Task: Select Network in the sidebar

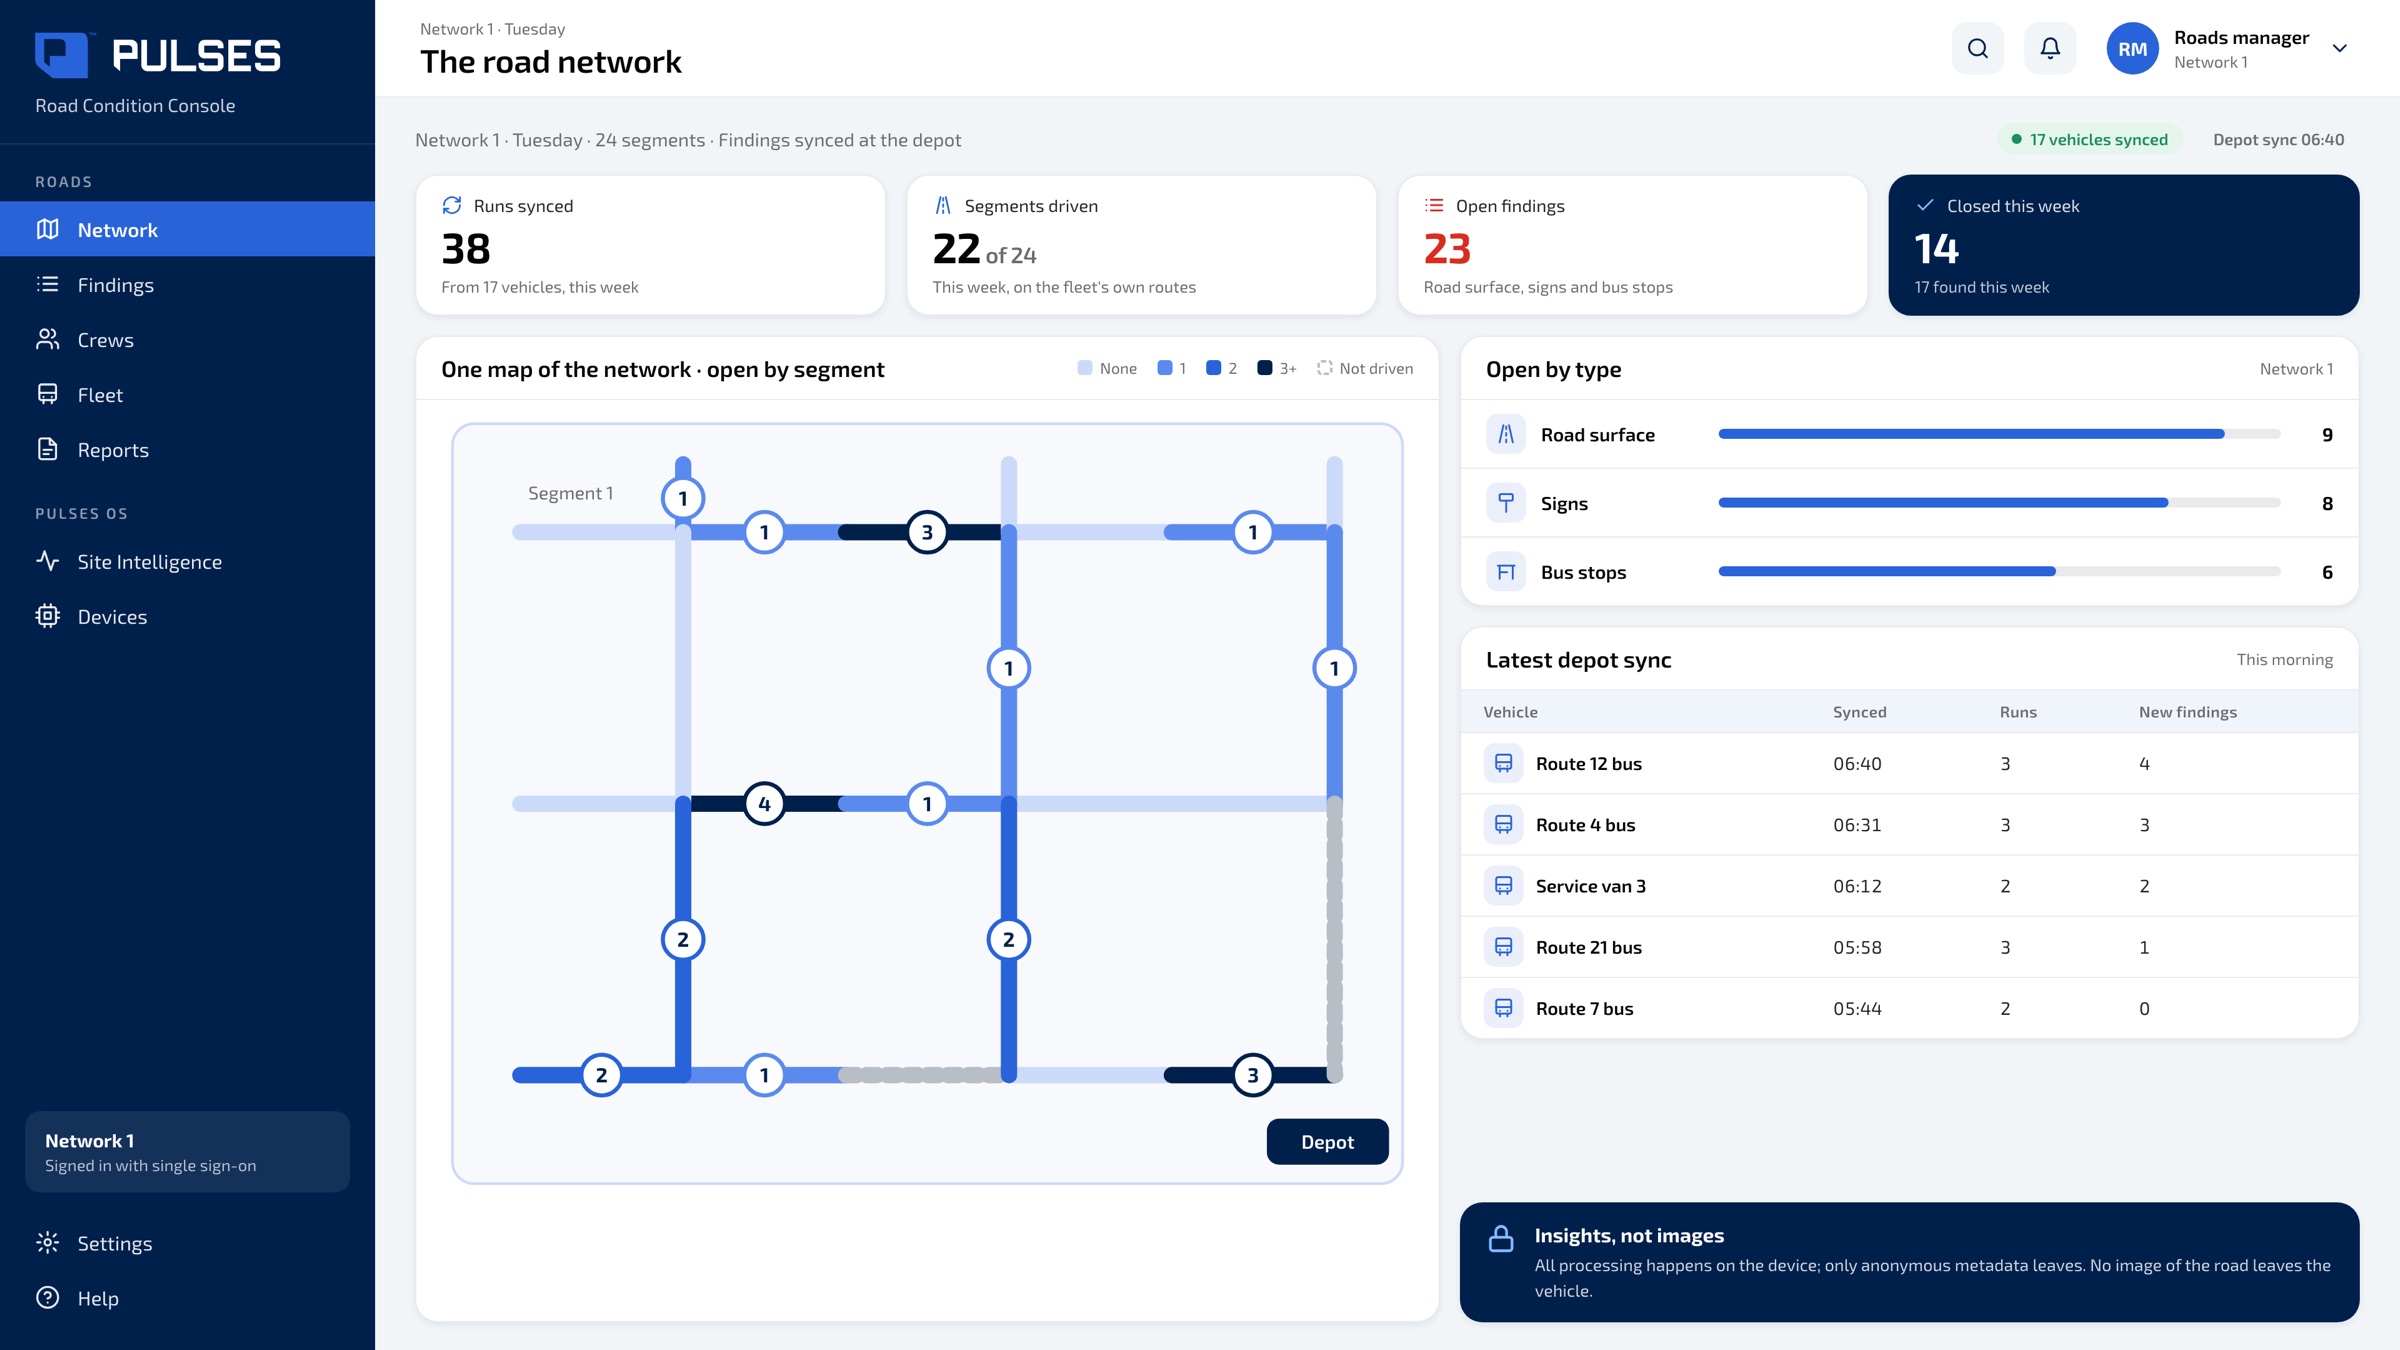Action: pos(187,229)
